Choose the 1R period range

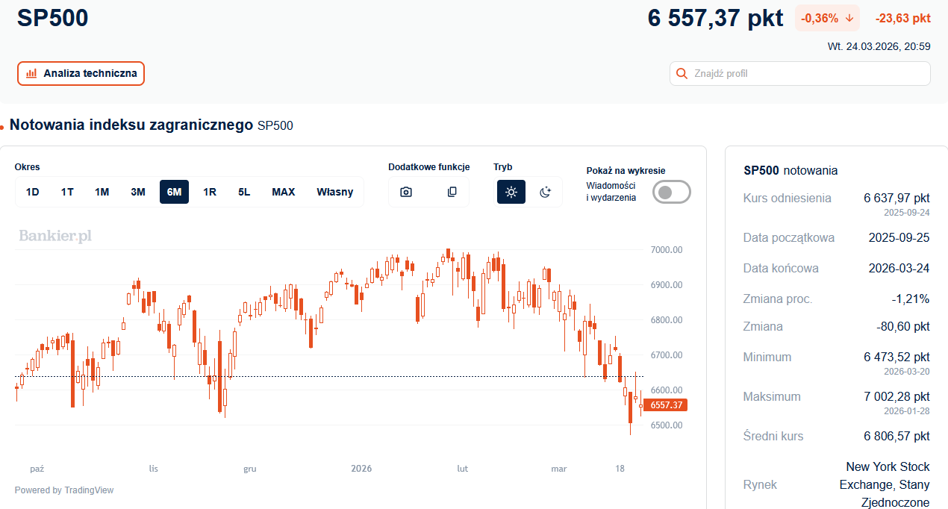point(209,192)
